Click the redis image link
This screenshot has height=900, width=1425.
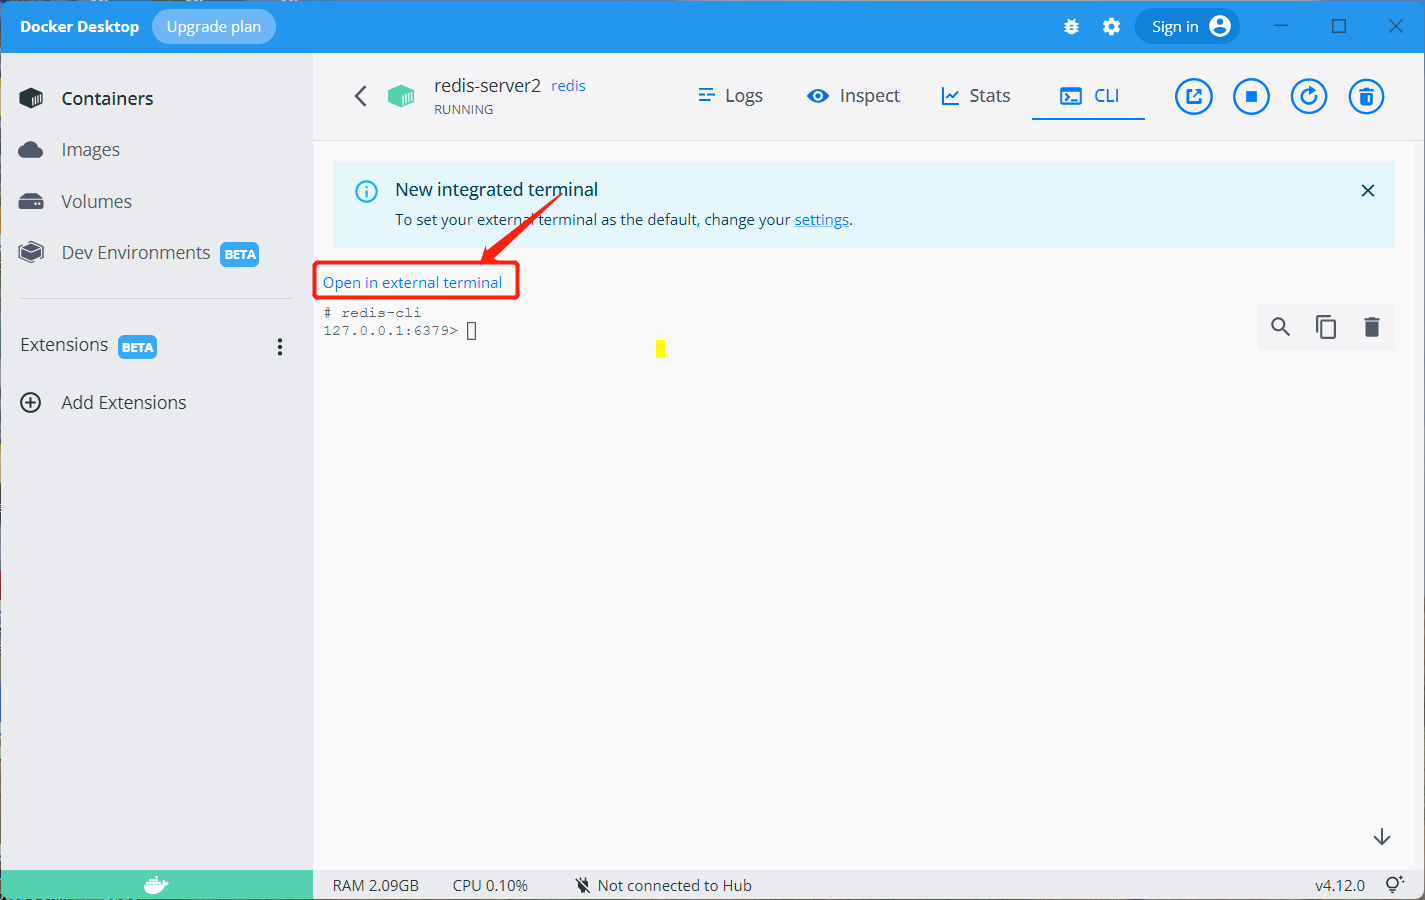pos(568,86)
